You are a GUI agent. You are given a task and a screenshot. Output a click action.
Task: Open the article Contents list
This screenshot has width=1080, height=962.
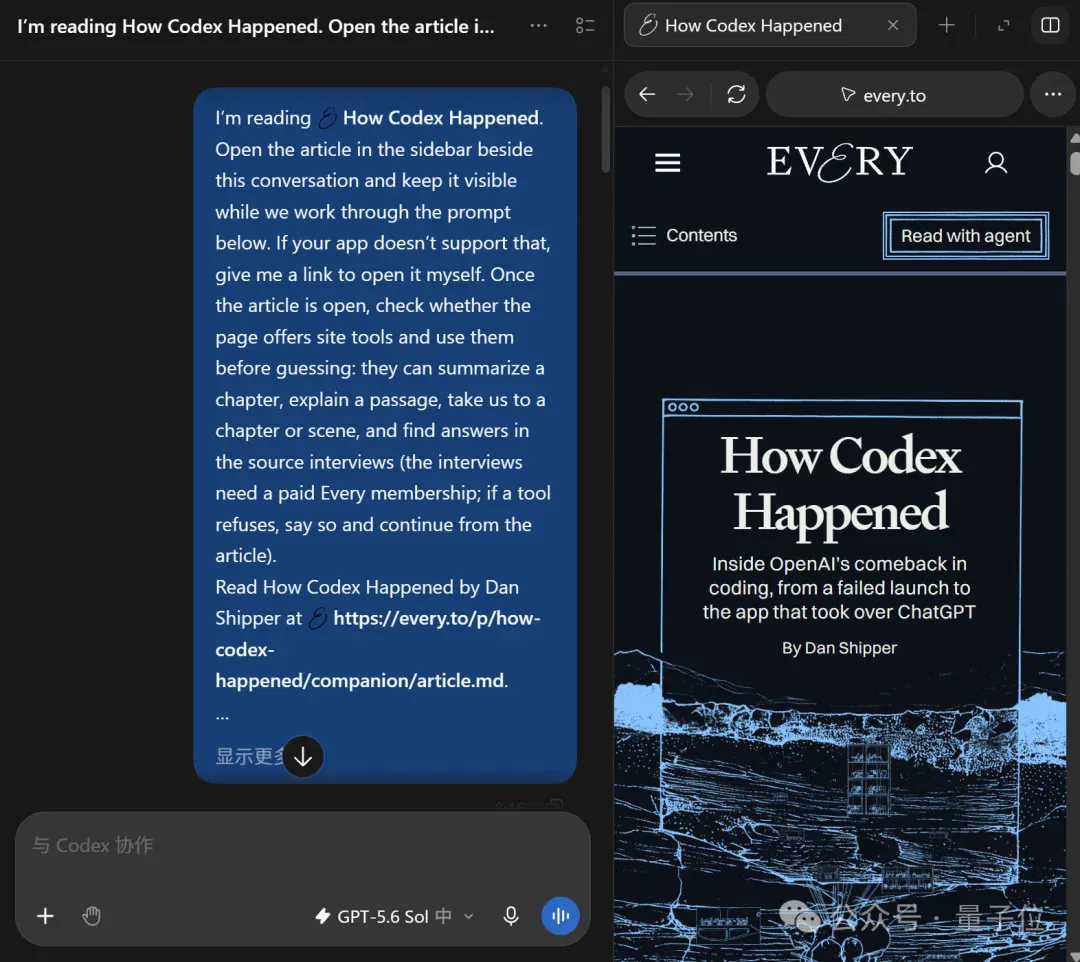tap(685, 236)
